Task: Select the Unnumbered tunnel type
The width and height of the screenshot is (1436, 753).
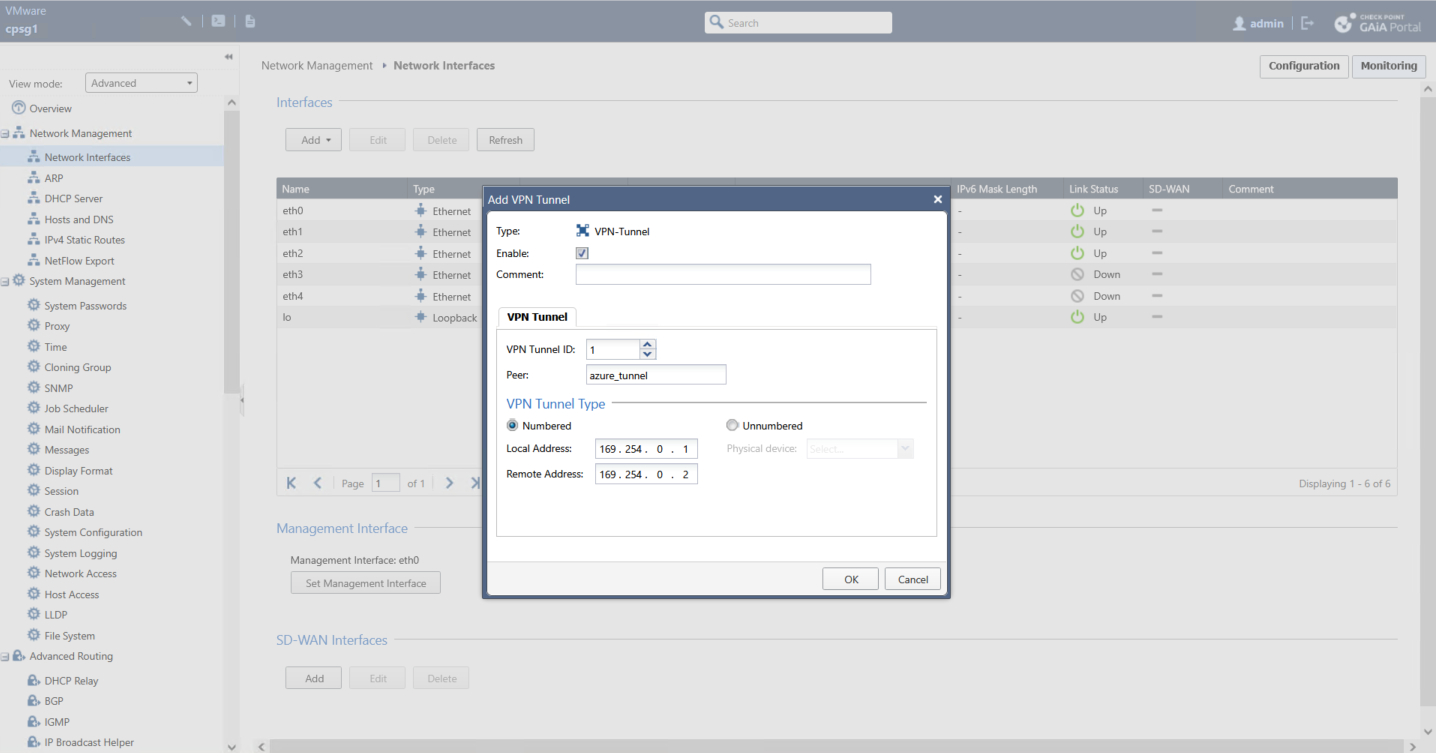Action: [x=732, y=425]
